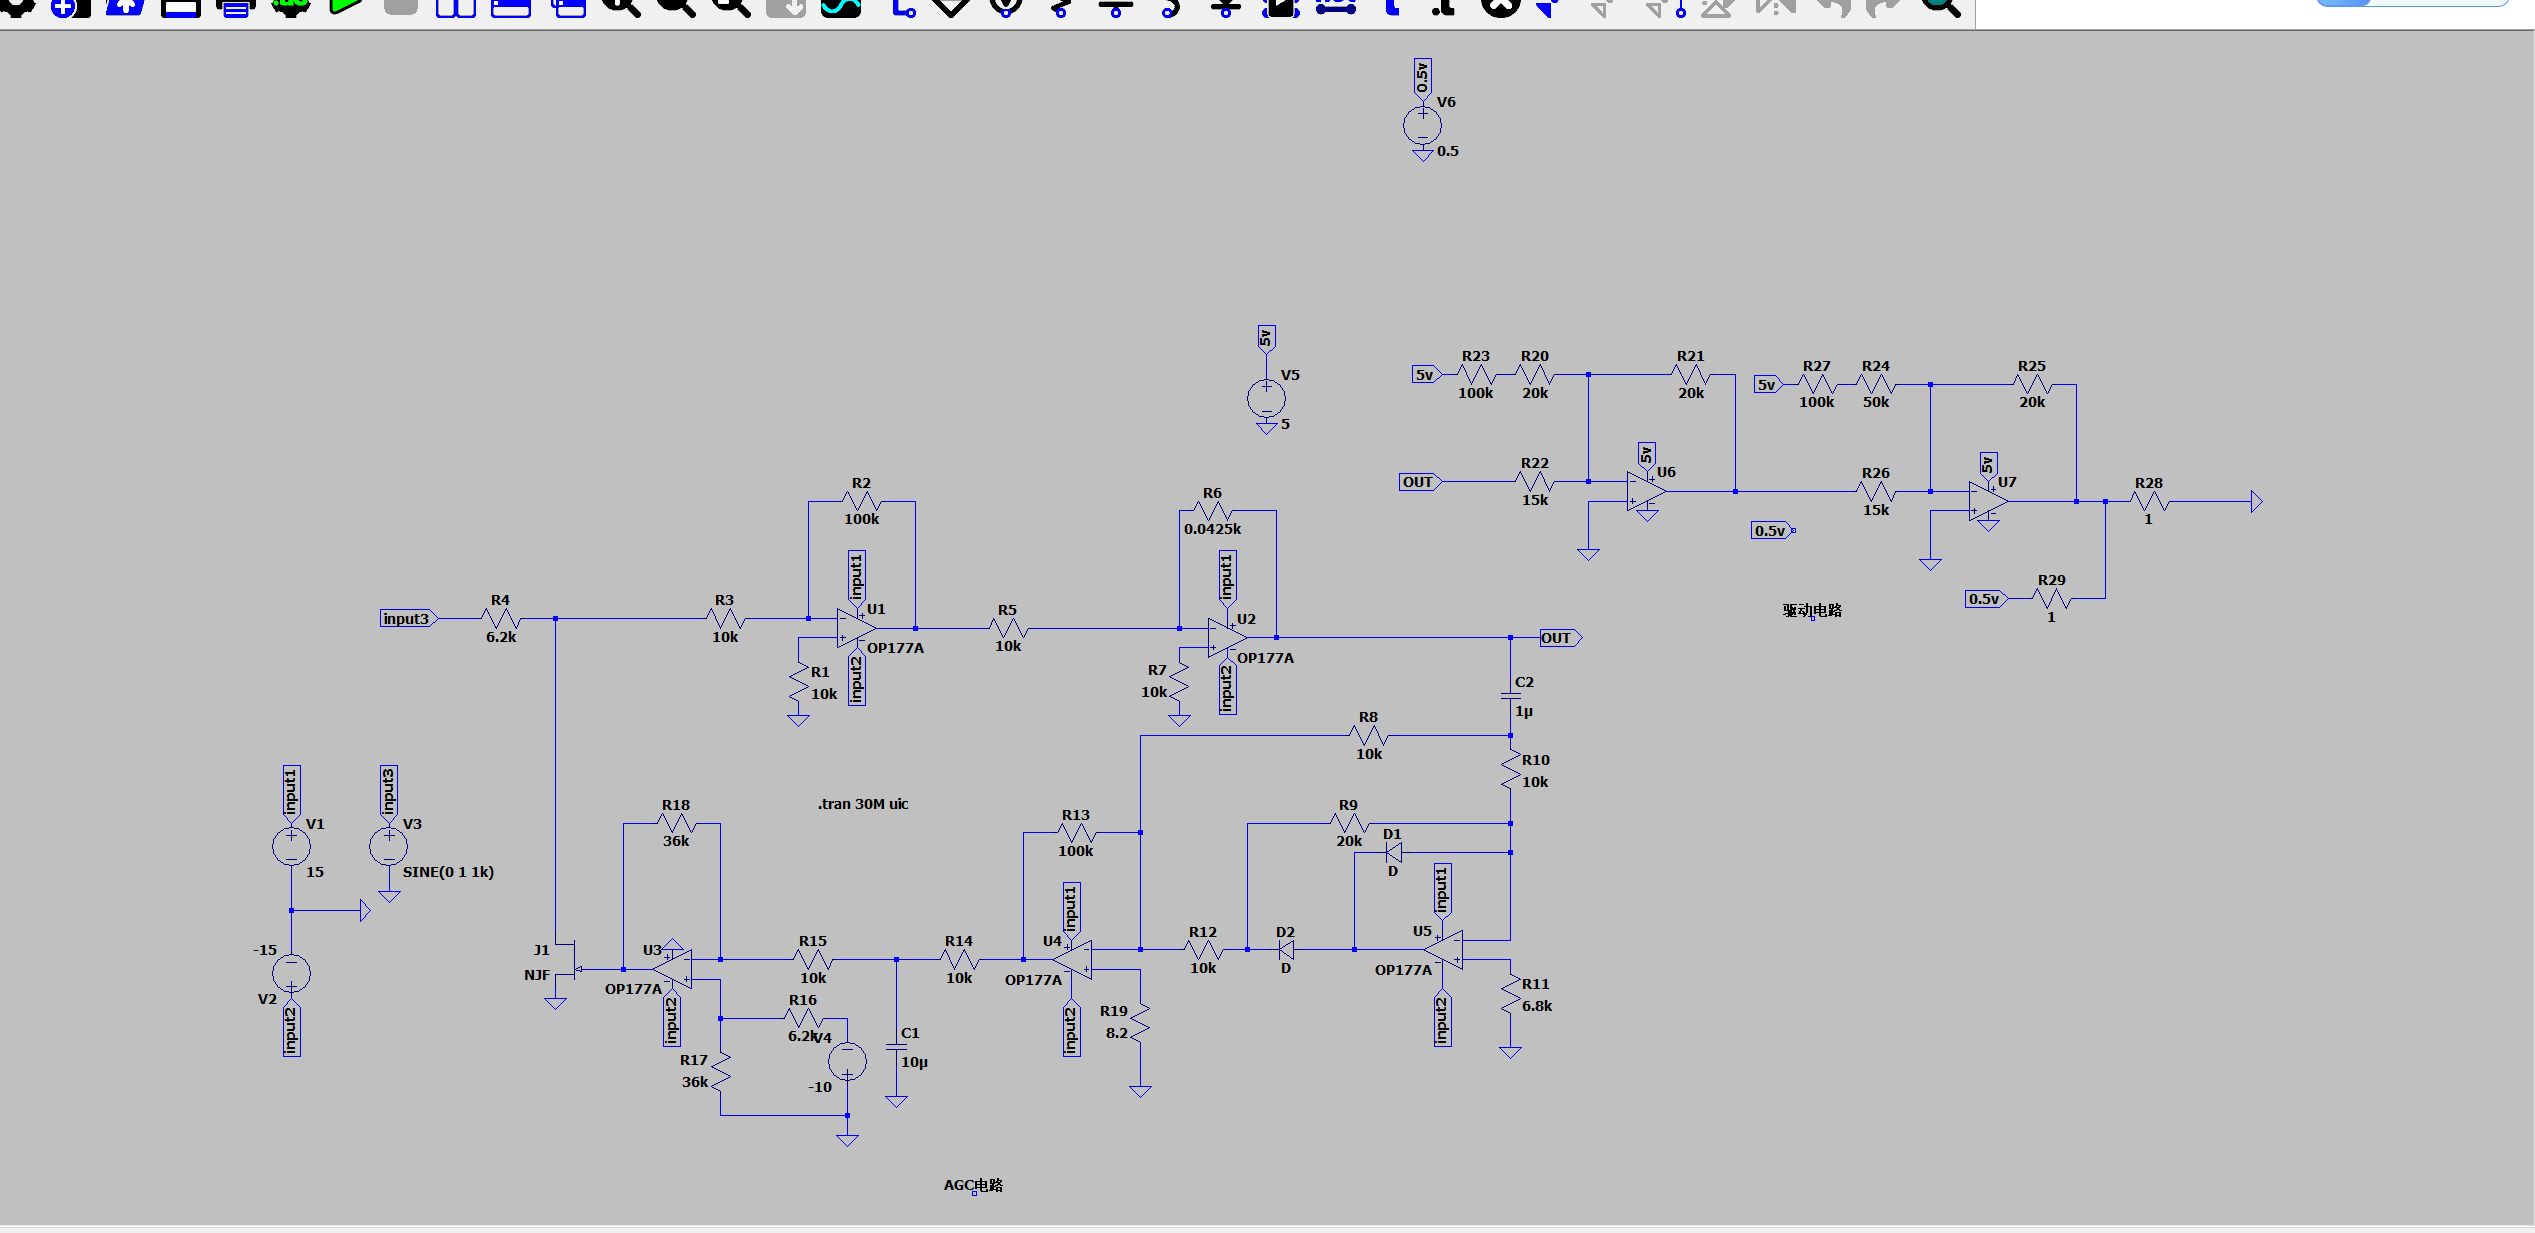Click resistor R28 at output
The width and height of the screenshot is (2535, 1233).
2148,501
